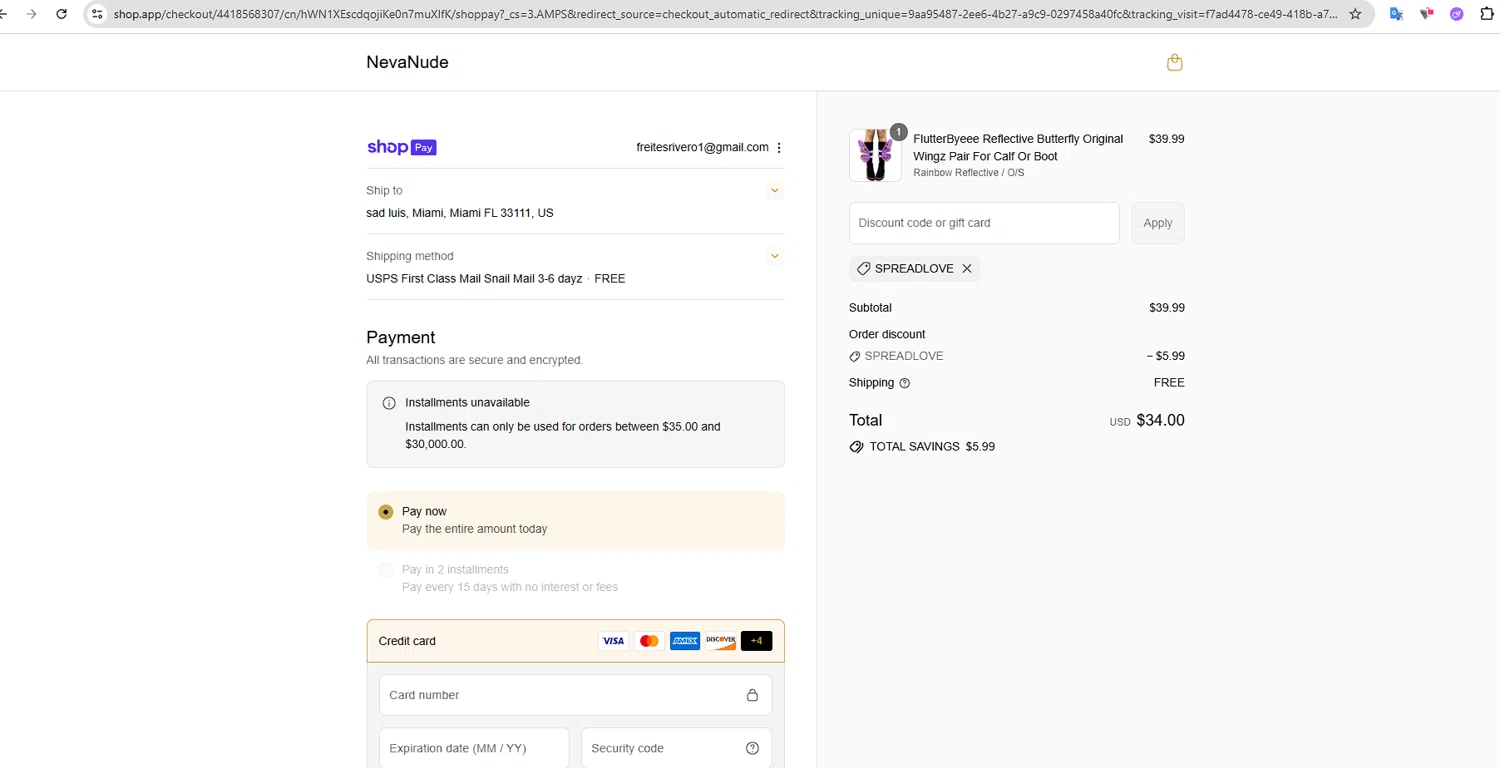Click the butterfly wings product thumbnail
This screenshot has height=768, width=1500.
point(875,155)
